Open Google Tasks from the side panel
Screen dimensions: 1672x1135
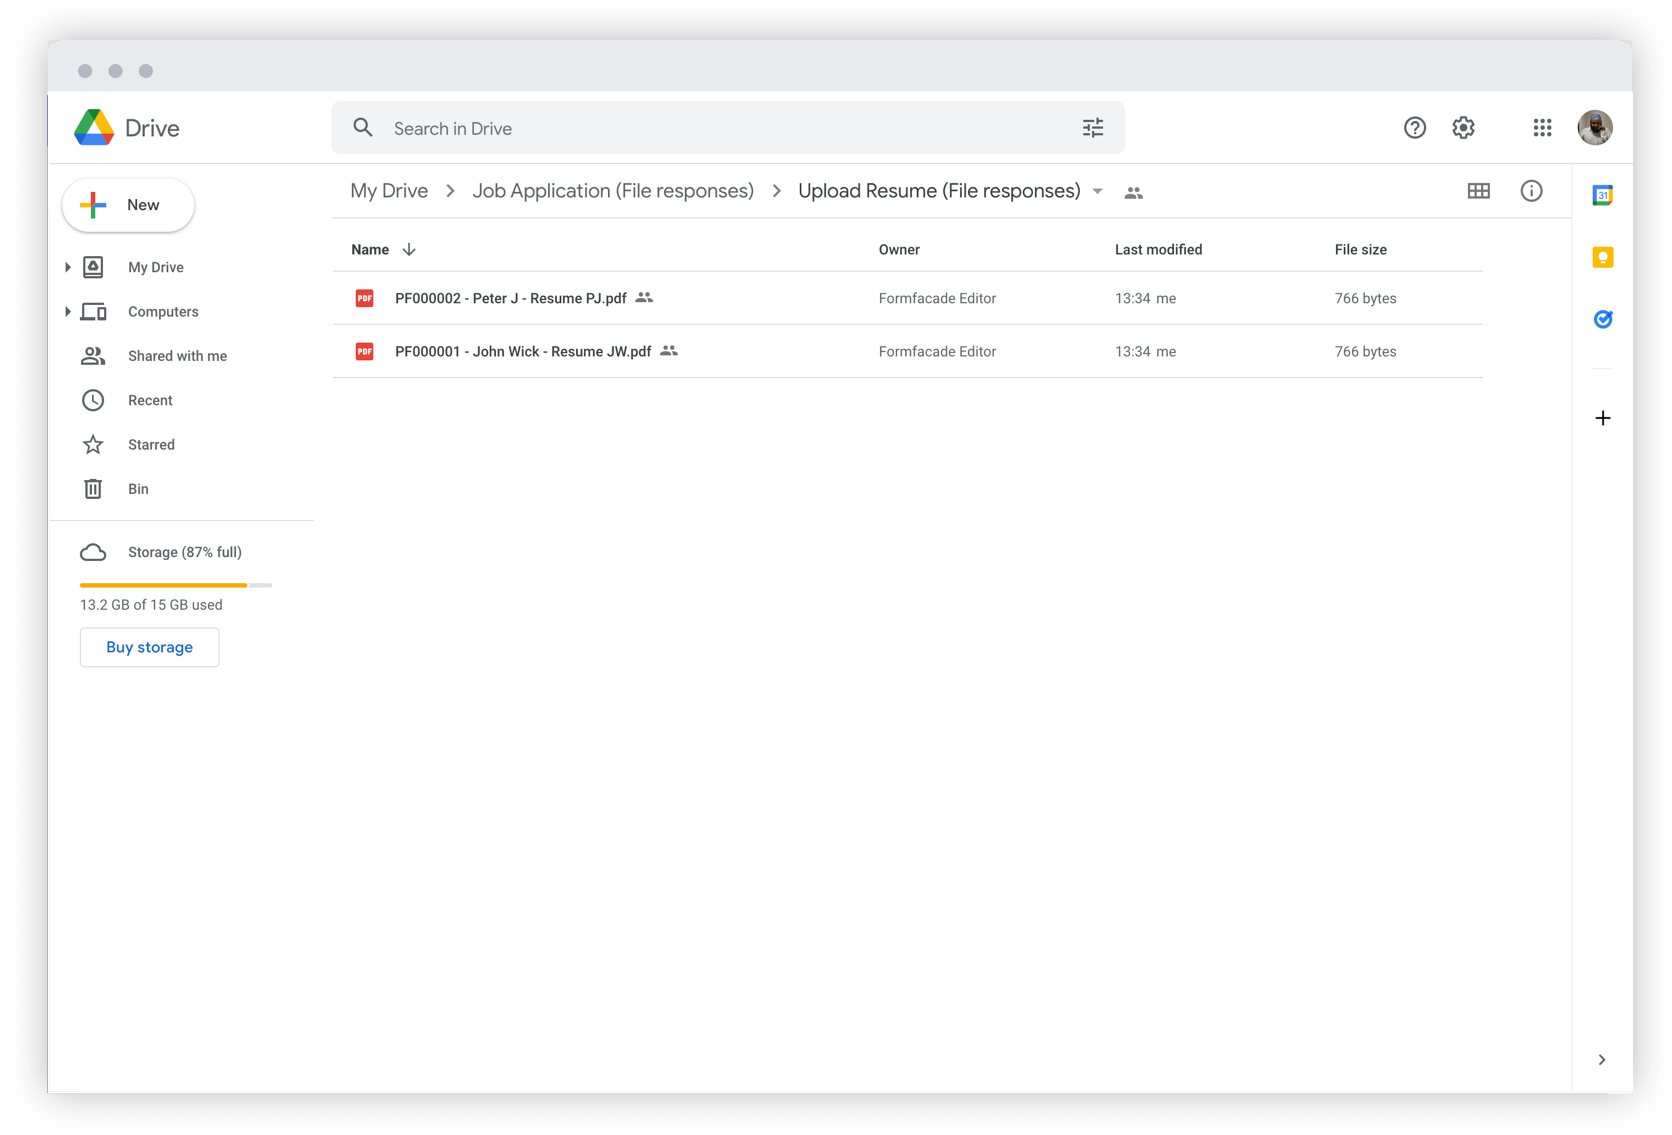[1603, 319]
